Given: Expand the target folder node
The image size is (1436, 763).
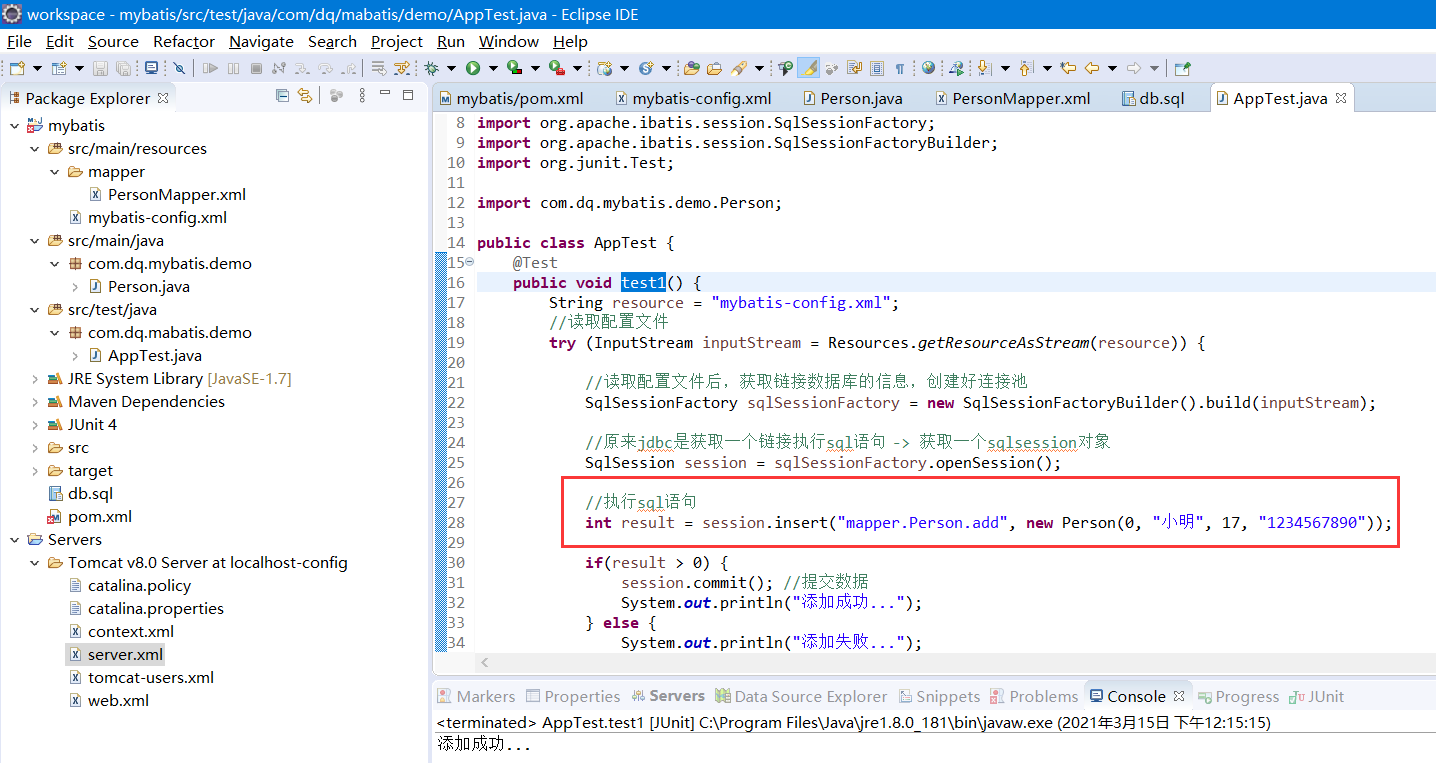Looking at the screenshot, I should click(34, 471).
